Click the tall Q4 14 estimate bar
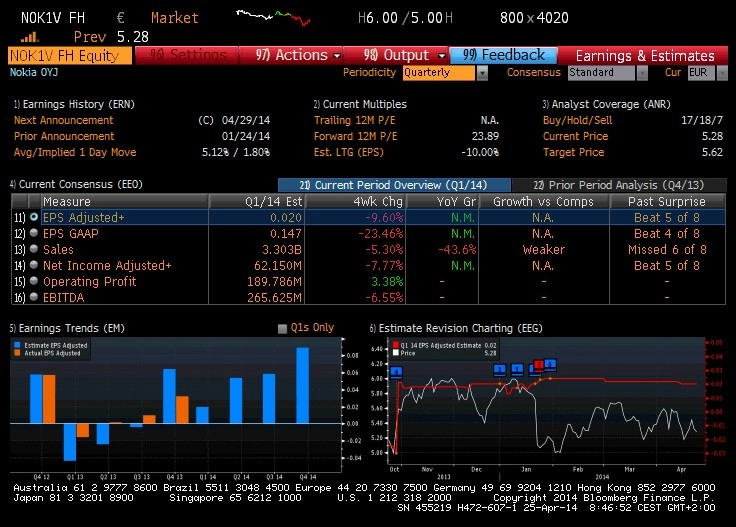This screenshot has height=527, width=736. point(302,385)
